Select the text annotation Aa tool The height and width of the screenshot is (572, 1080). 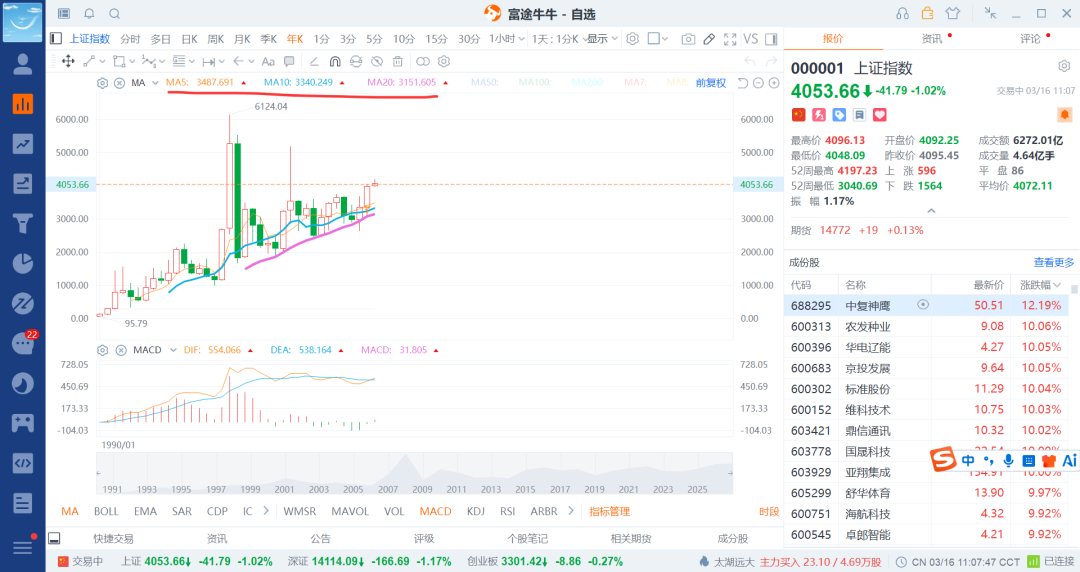(x=269, y=61)
